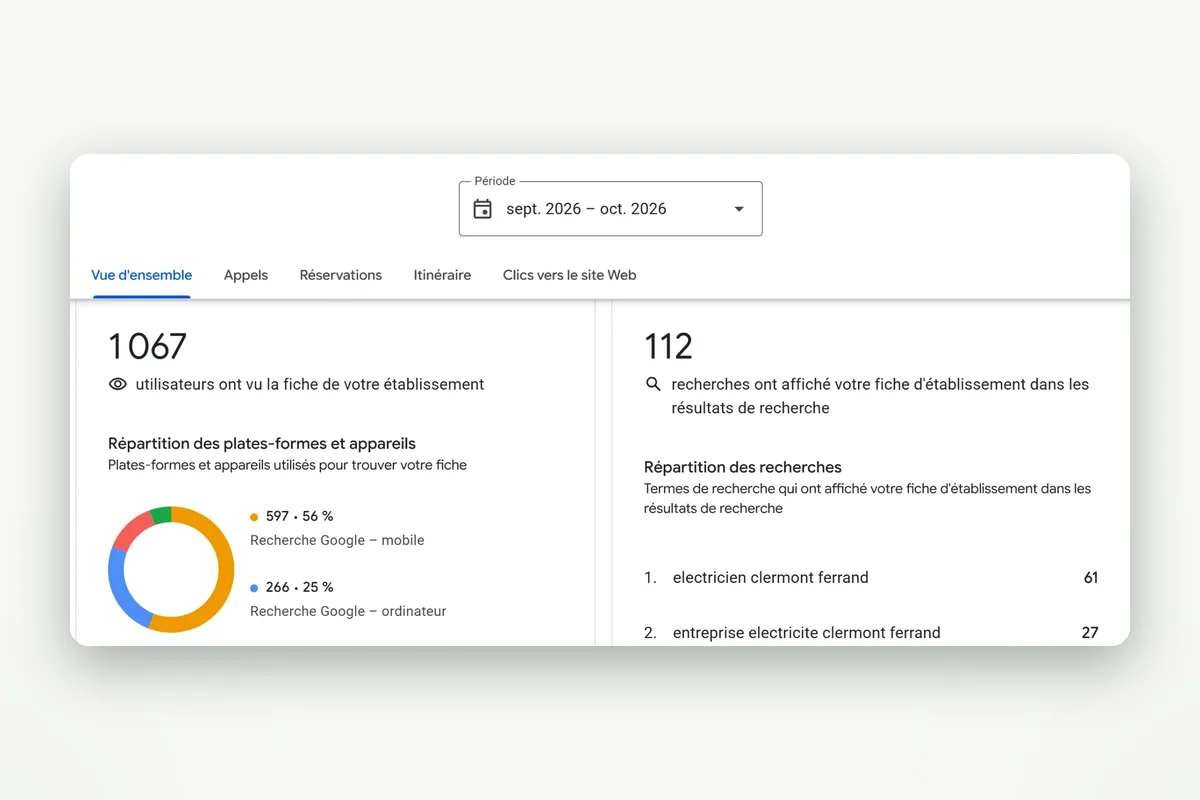This screenshot has height=800, width=1200.
Task: Click the count 61 in search list
Action: 1091,577
